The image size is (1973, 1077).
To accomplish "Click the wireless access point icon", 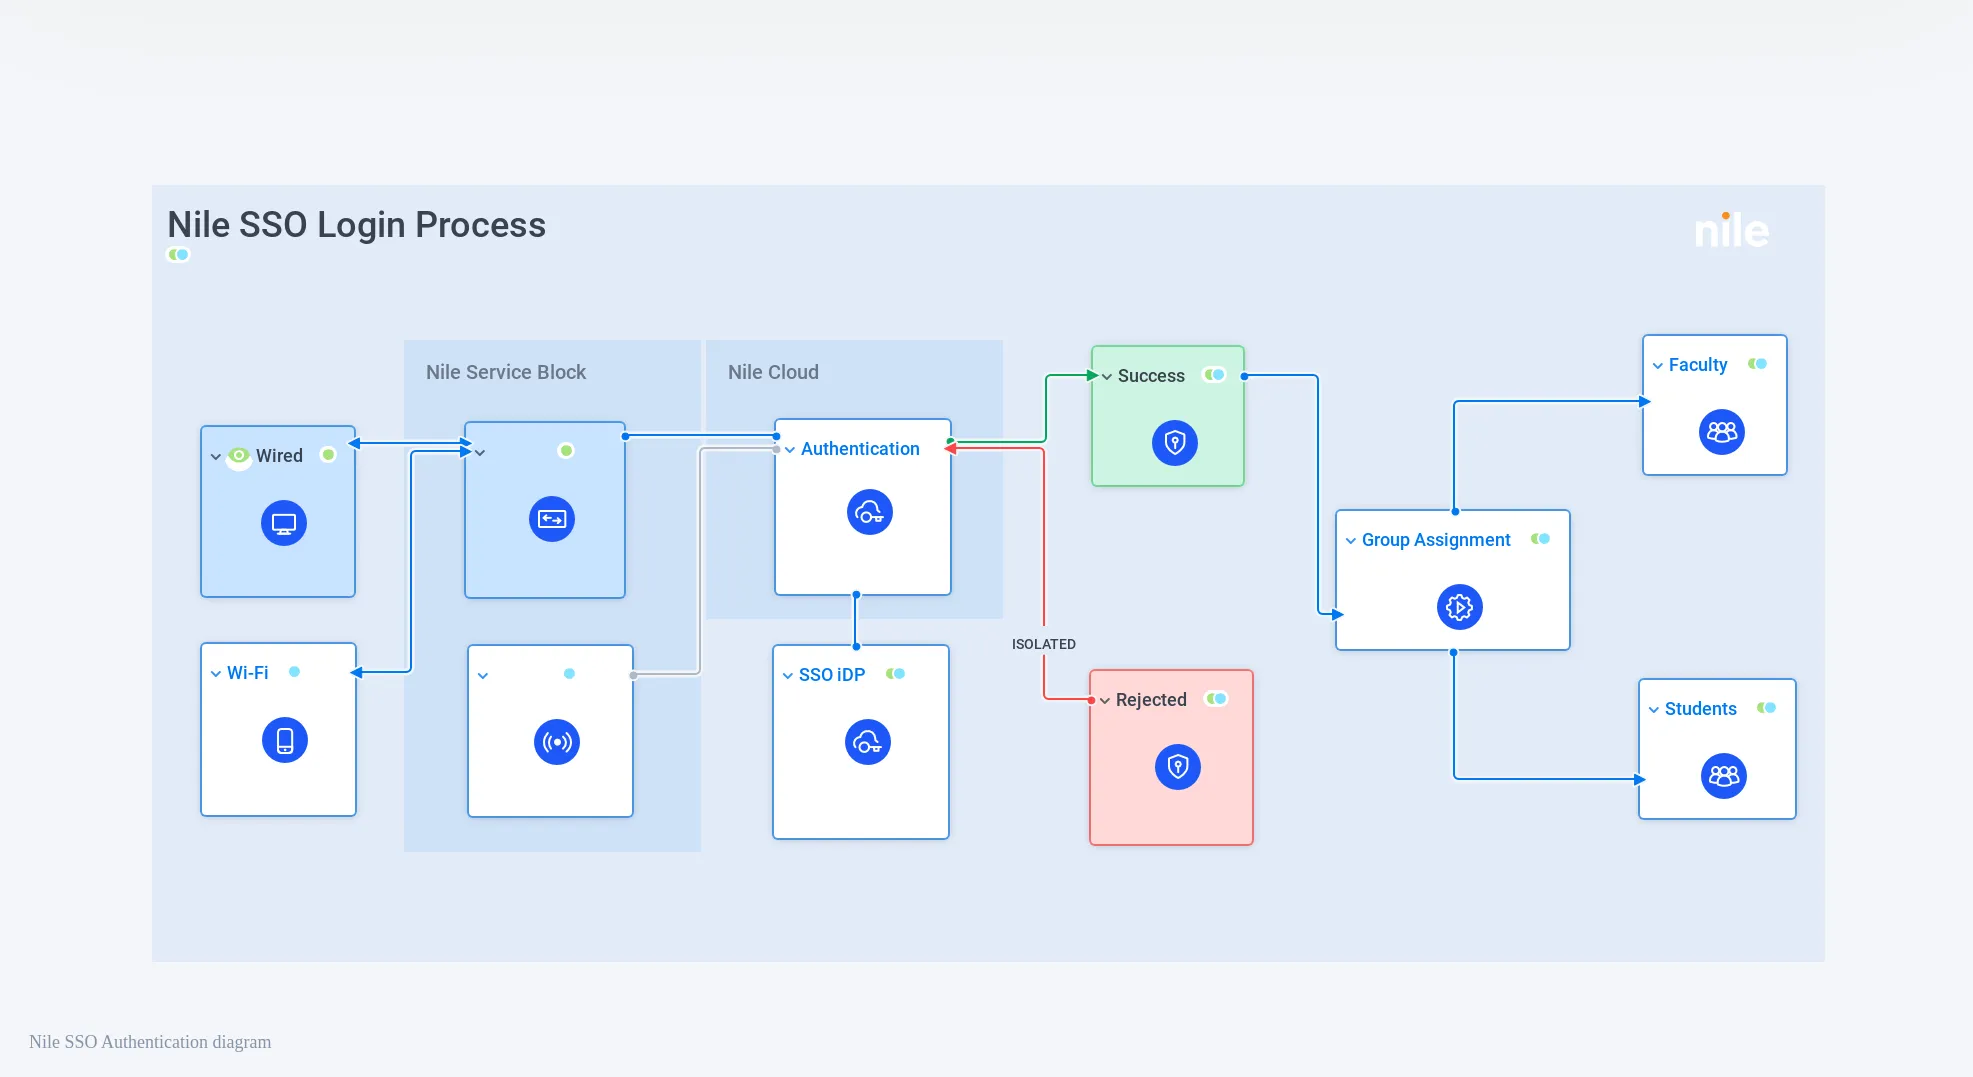I will coord(557,742).
